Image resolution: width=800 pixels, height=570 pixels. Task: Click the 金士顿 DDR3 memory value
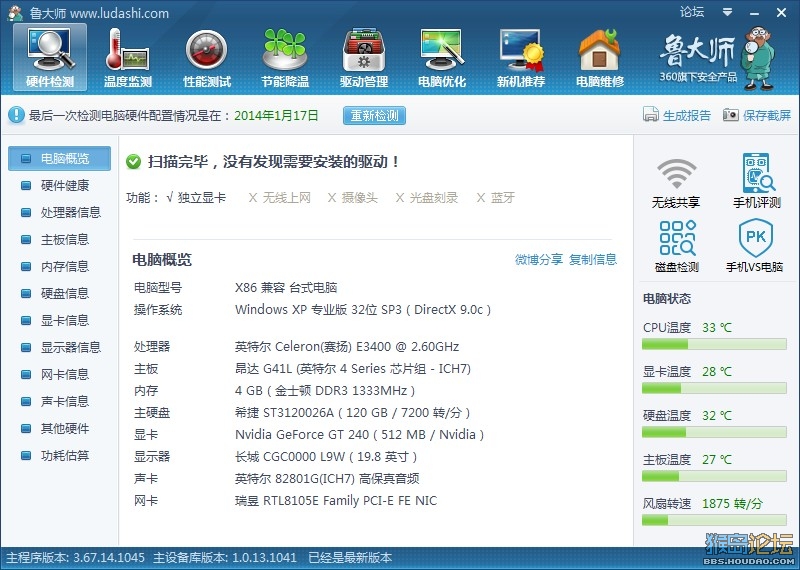(325, 391)
